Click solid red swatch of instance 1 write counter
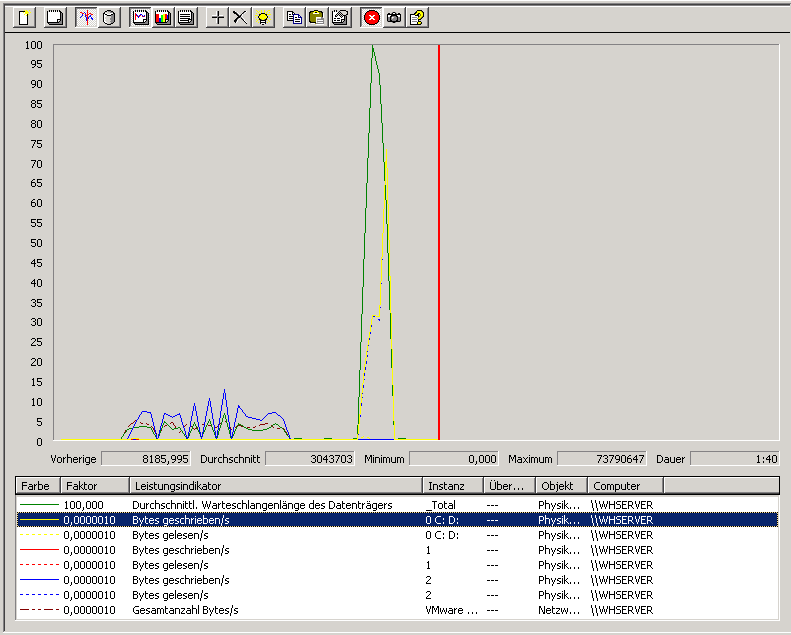This screenshot has width=791, height=635. click(x=39, y=550)
